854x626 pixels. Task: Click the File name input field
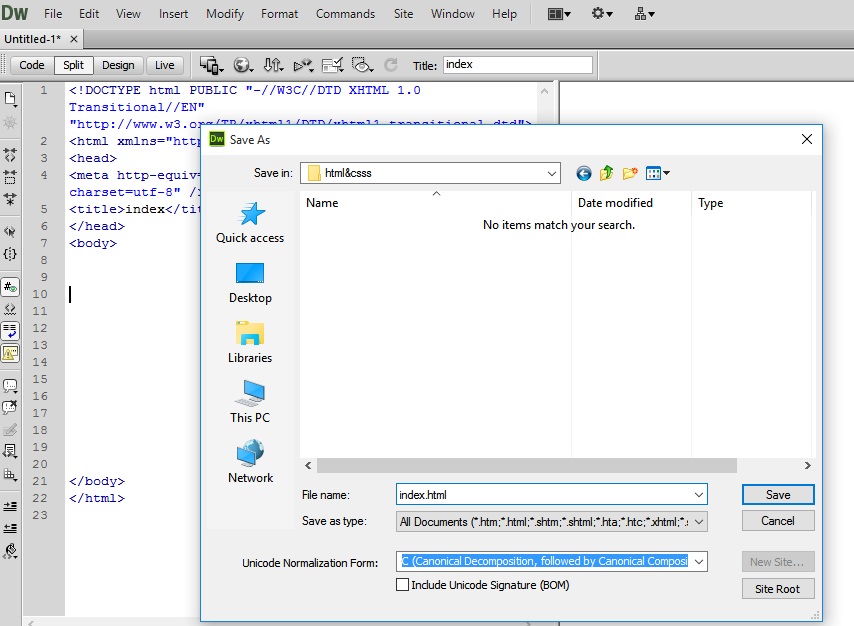tap(544, 495)
